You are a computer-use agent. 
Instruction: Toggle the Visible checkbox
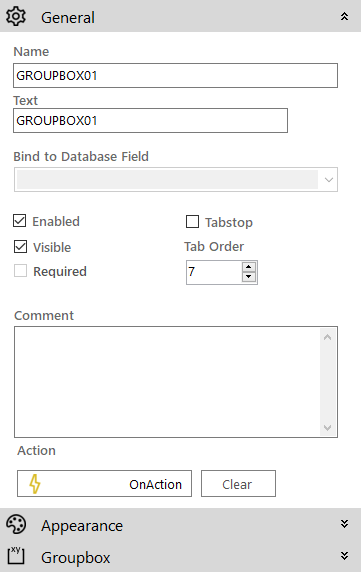[x=20, y=247]
